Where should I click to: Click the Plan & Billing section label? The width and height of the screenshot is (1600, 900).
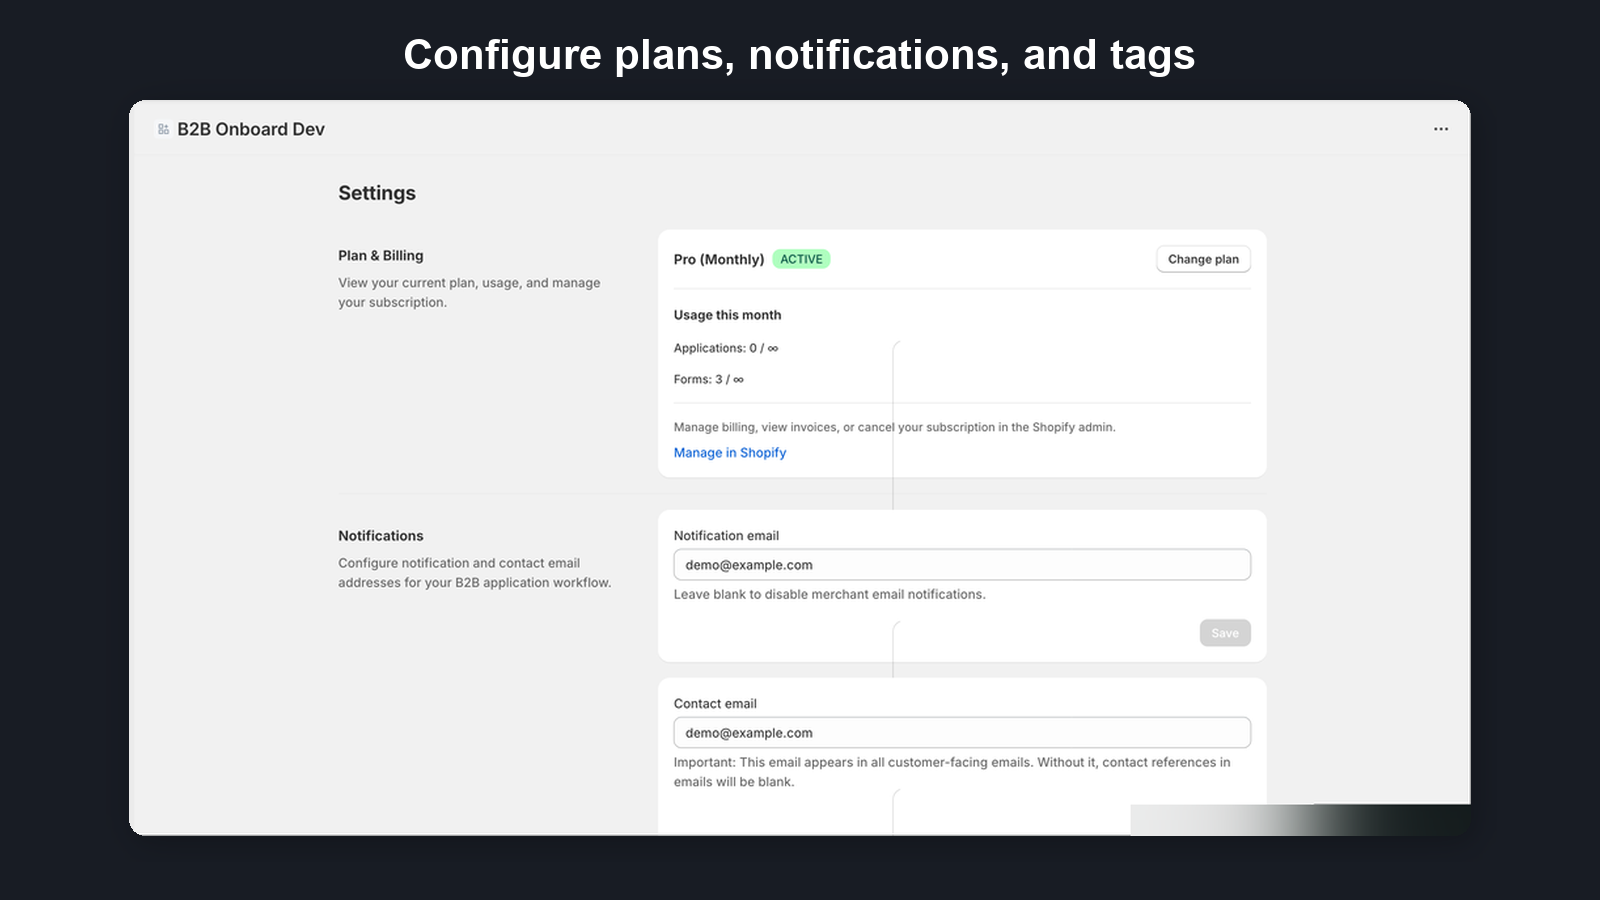pos(380,255)
